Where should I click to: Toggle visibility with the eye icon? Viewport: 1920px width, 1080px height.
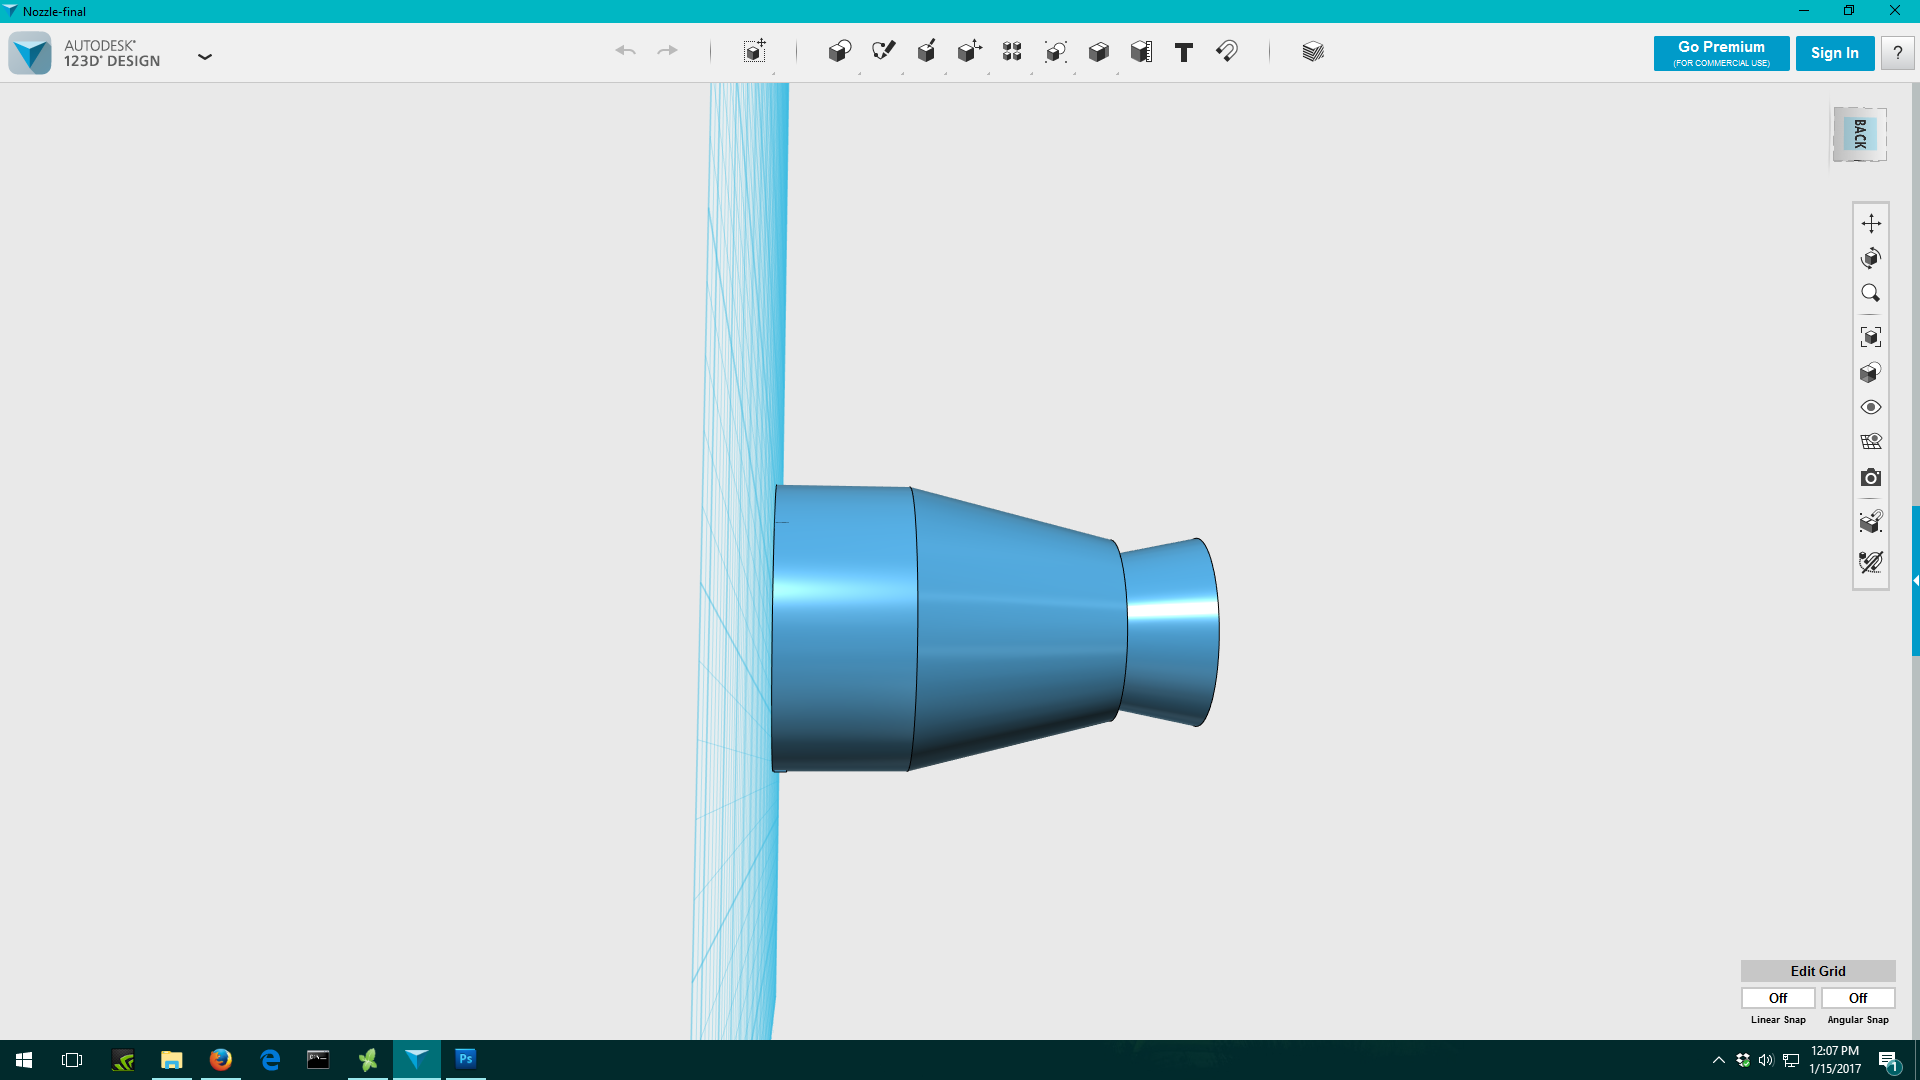[x=1872, y=407]
